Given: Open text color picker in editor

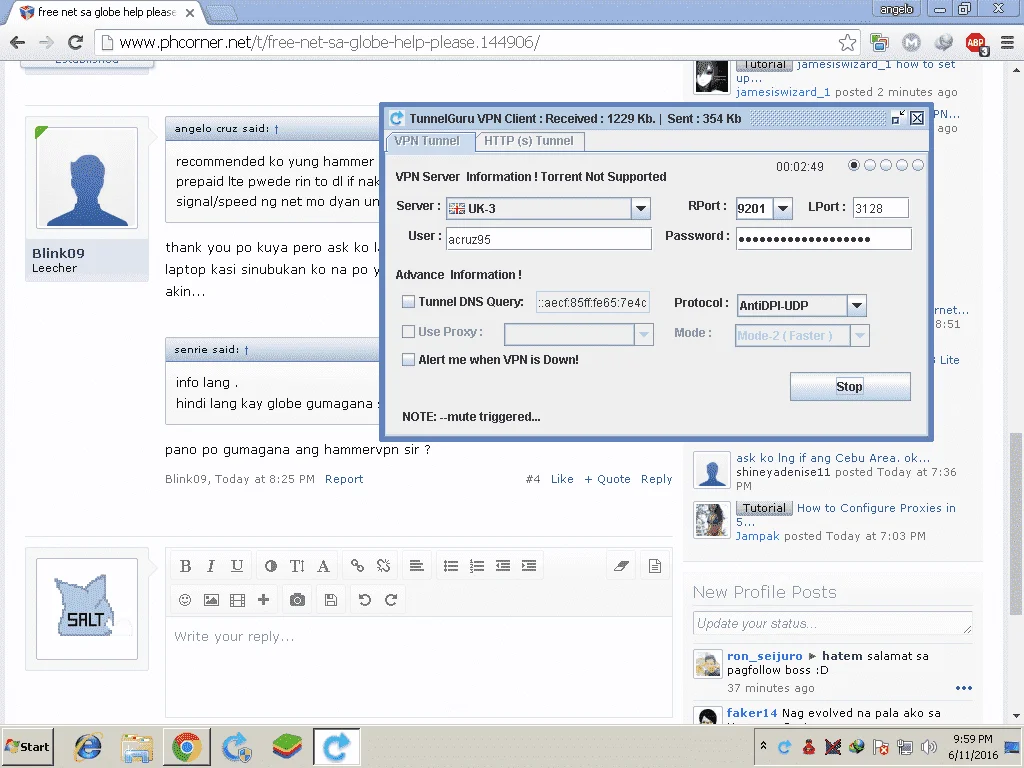Looking at the screenshot, I should 270,566.
